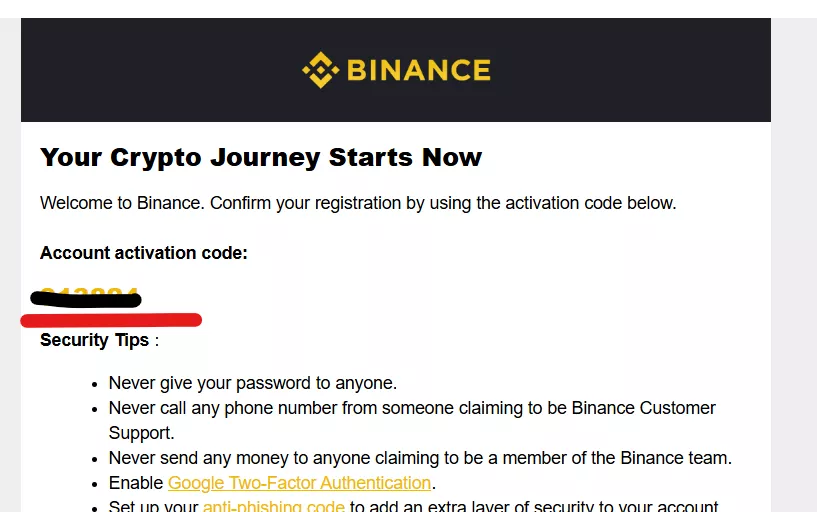Click the BINANCE wordmark in header
The height and width of the screenshot is (512, 817).
pyautogui.click(x=418, y=70)
